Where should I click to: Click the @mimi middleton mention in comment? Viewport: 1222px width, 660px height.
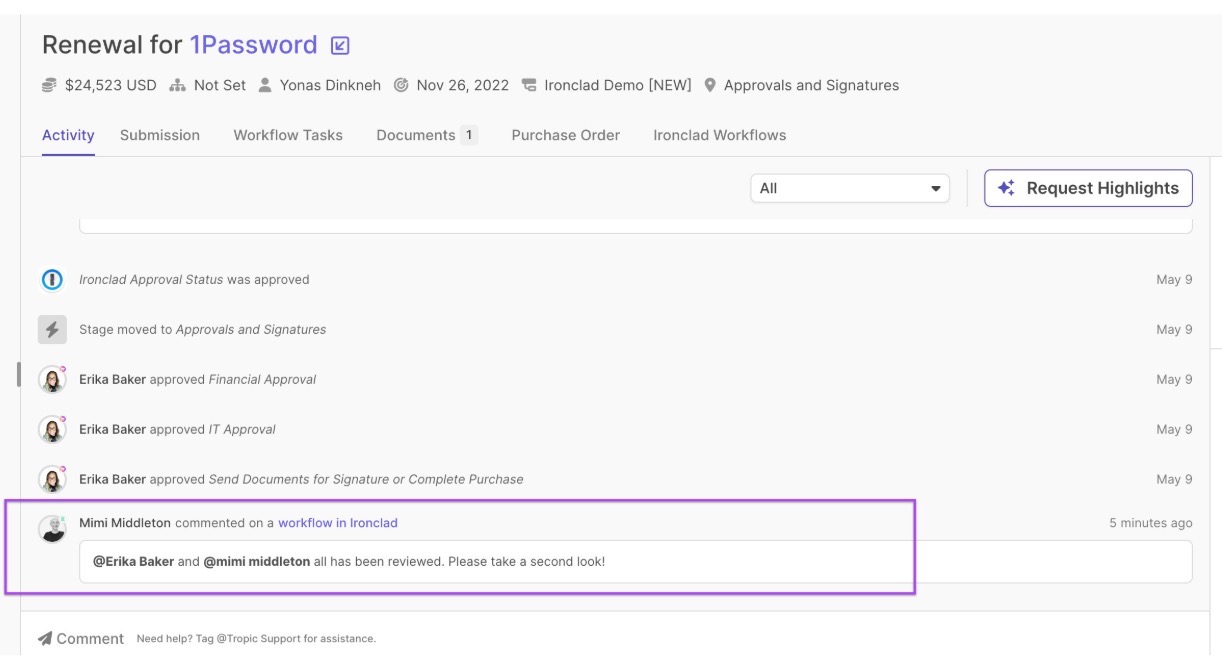click(257, 562)
